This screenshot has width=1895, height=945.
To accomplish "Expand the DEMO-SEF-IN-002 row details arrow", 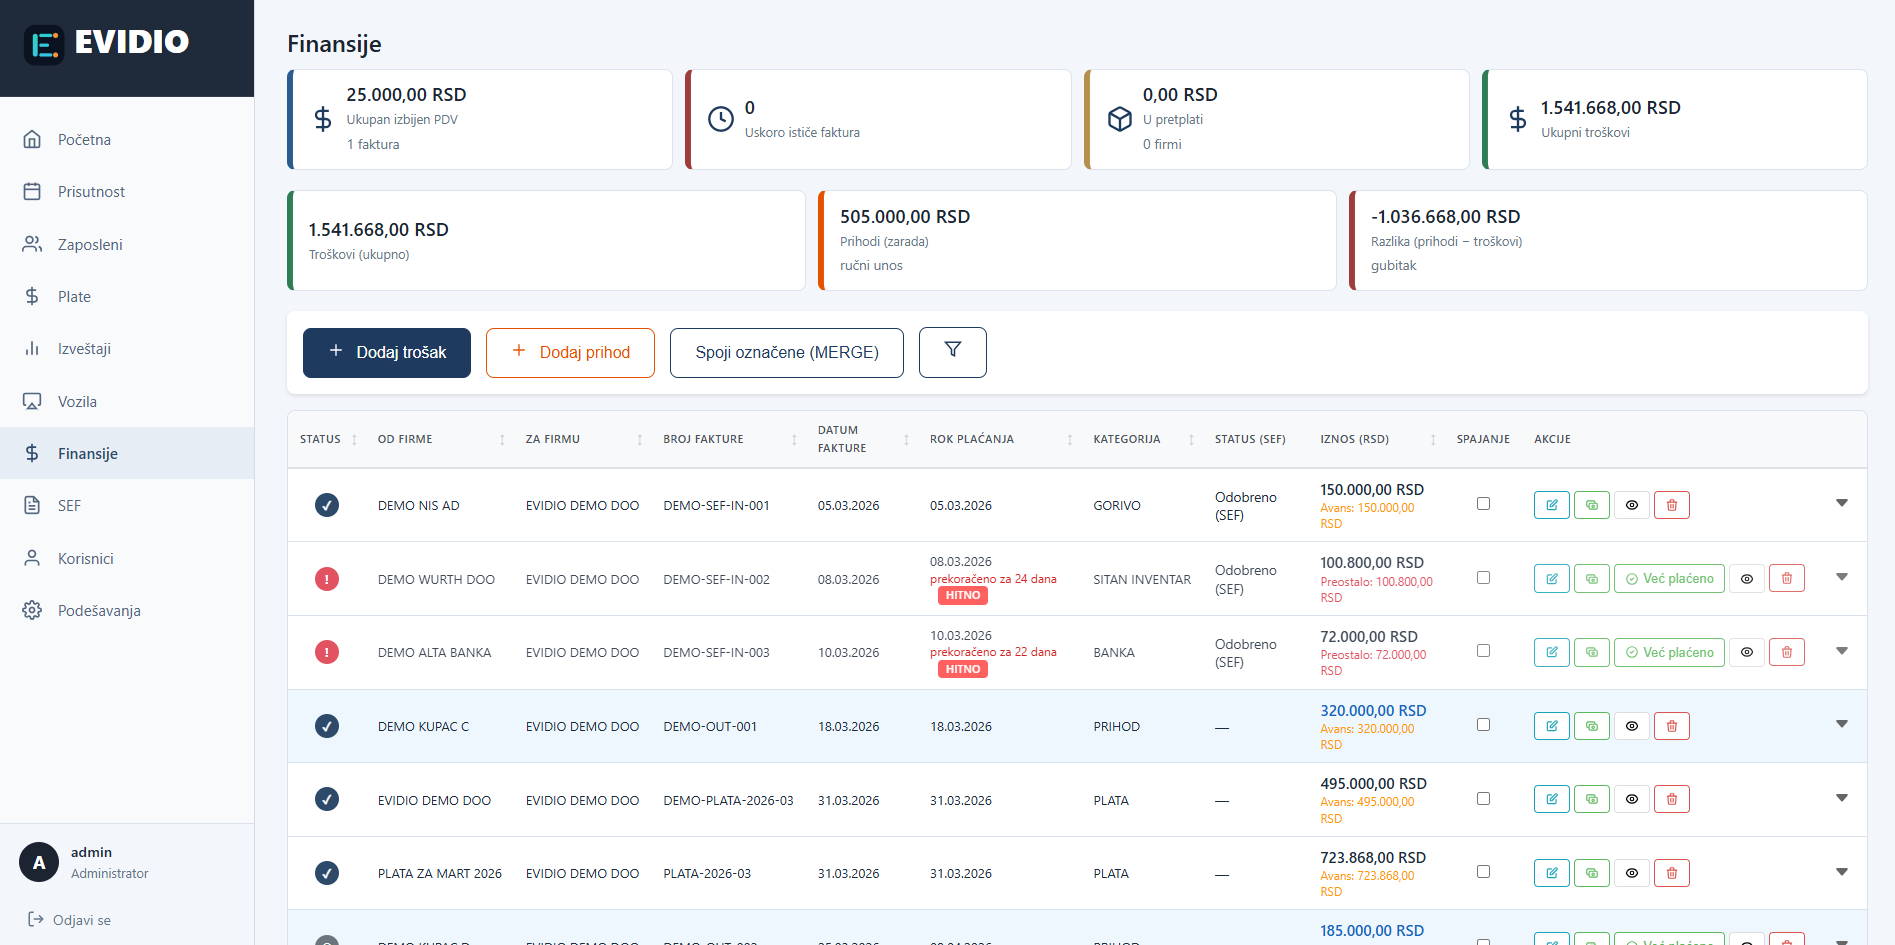I will [x=1842, y=577].
